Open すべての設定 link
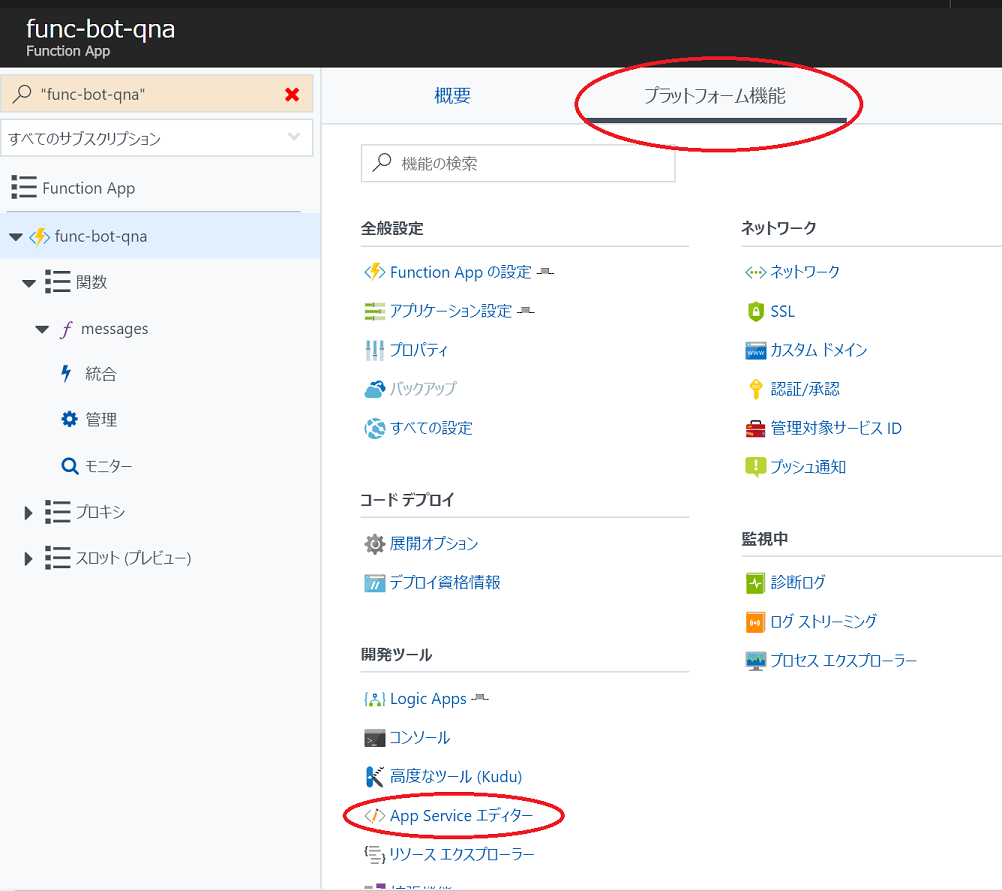This screenshot has height=891, width=1002. tap(431, 428)
